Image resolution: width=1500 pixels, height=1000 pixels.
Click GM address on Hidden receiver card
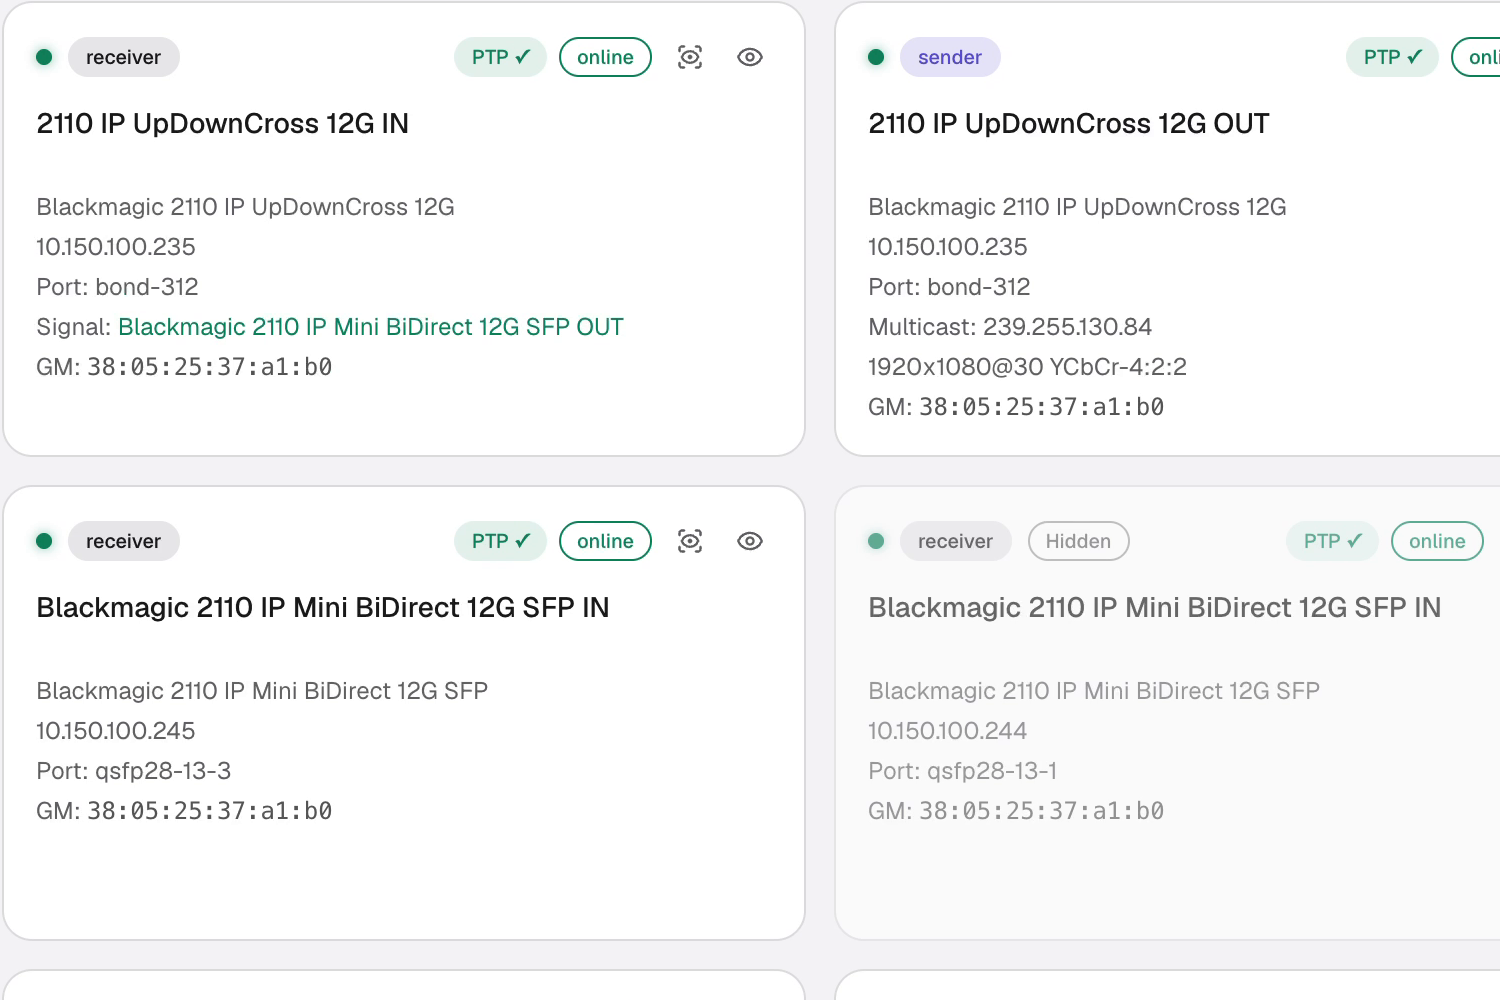pos(1042,811)
